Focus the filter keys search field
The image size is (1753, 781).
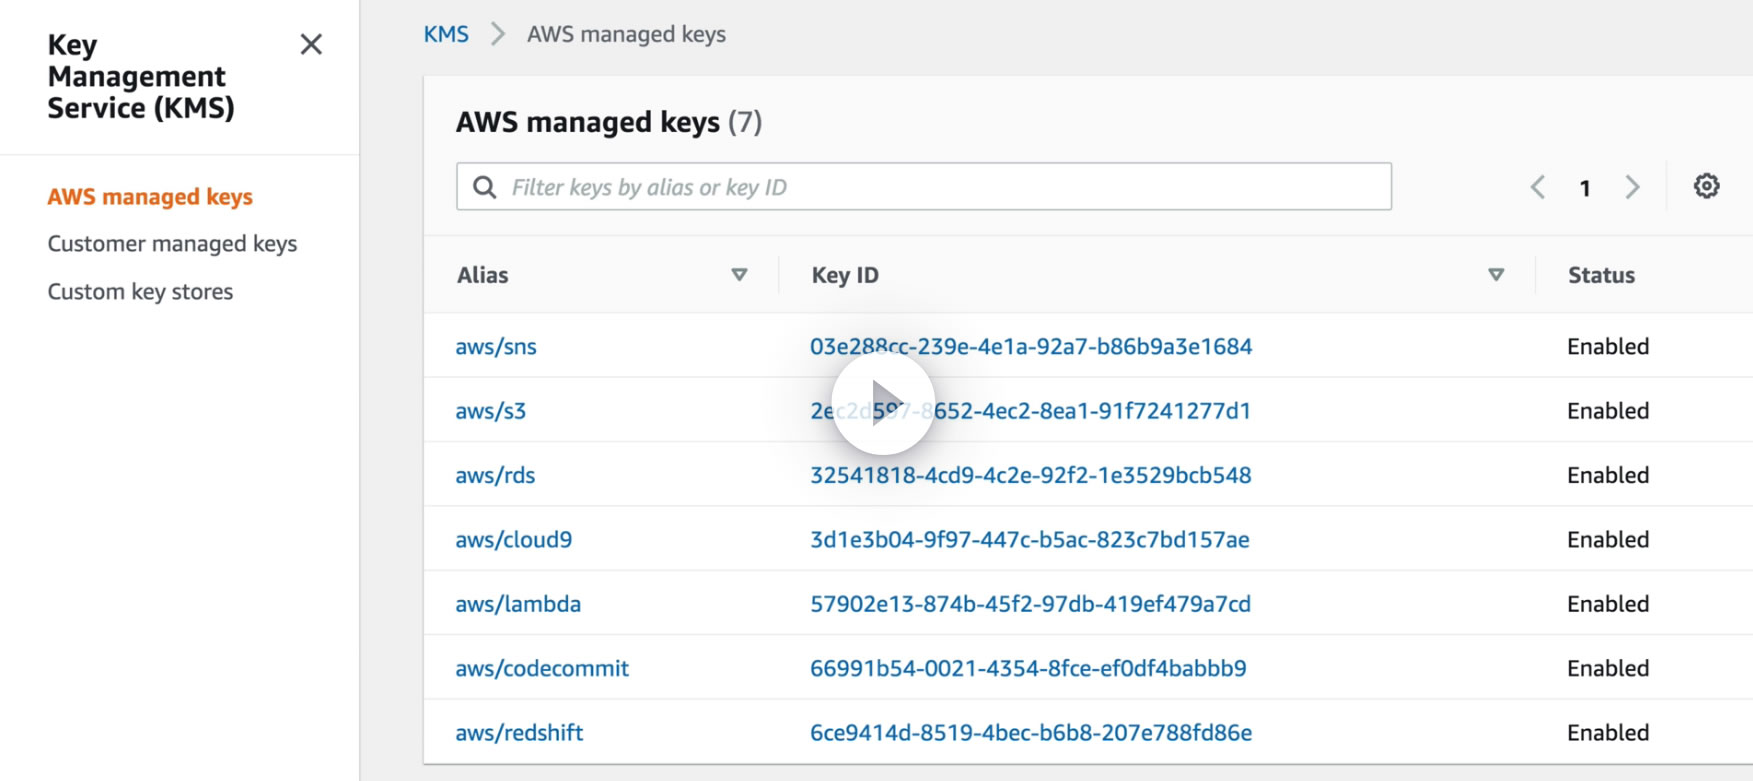940,187
